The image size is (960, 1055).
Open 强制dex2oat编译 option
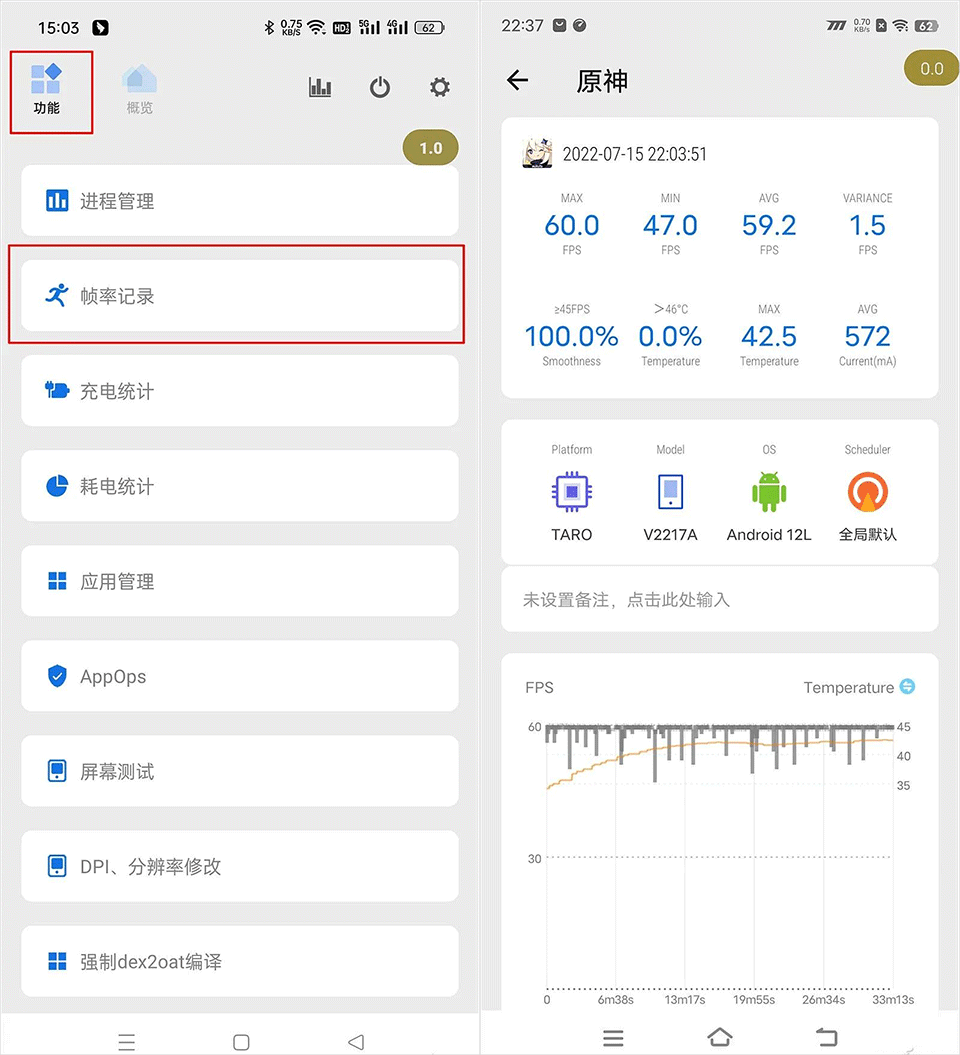point(239,961)
